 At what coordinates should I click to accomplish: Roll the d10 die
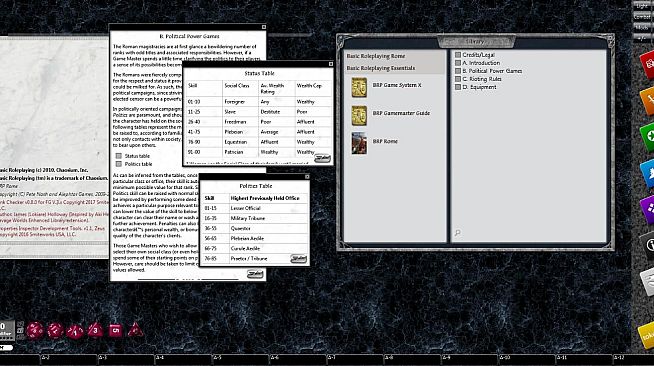coord(75,331)
